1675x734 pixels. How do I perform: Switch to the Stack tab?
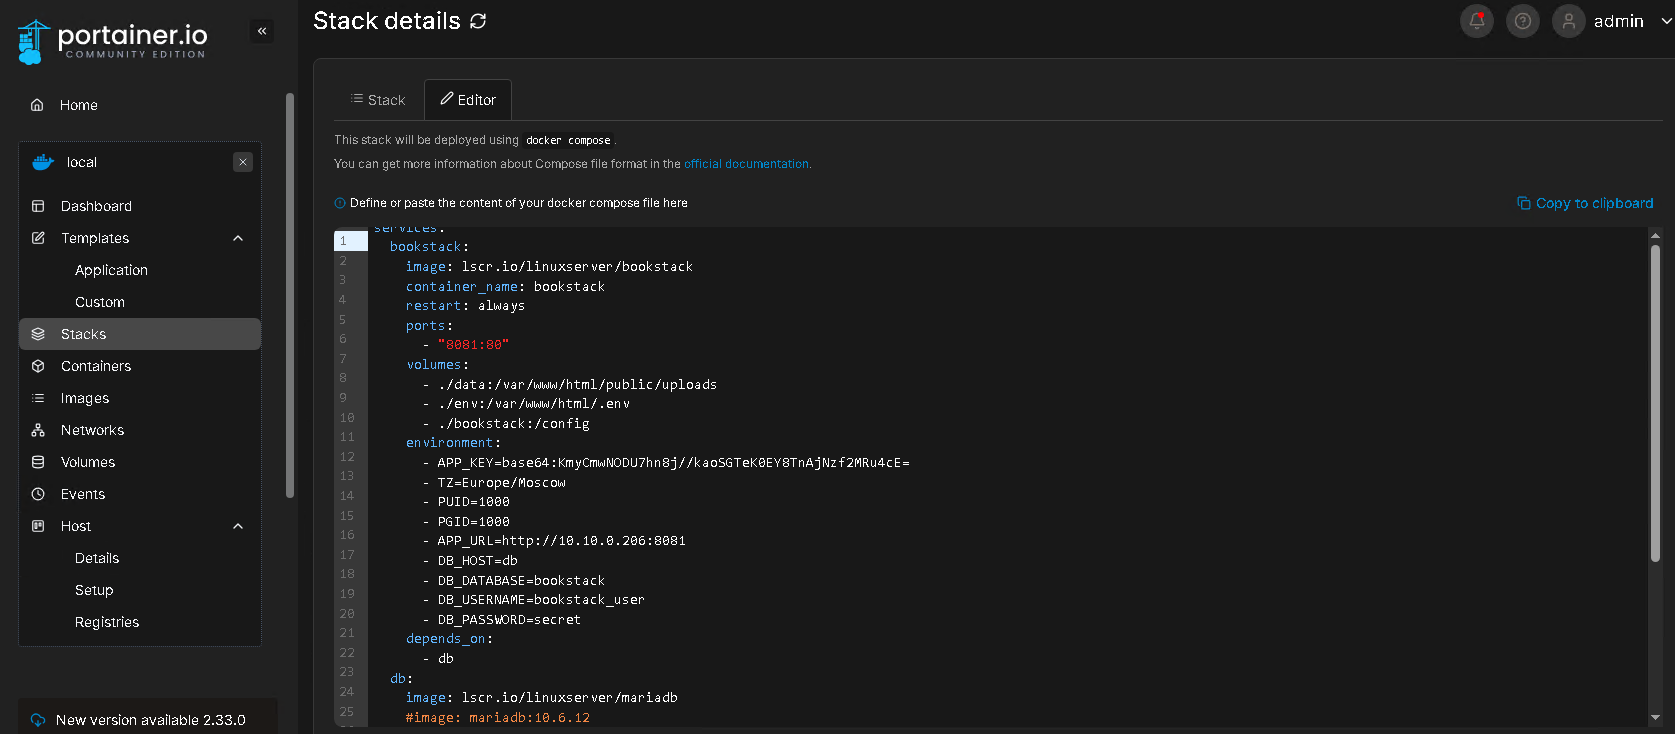pyautogui.click(x=378, y=100)
